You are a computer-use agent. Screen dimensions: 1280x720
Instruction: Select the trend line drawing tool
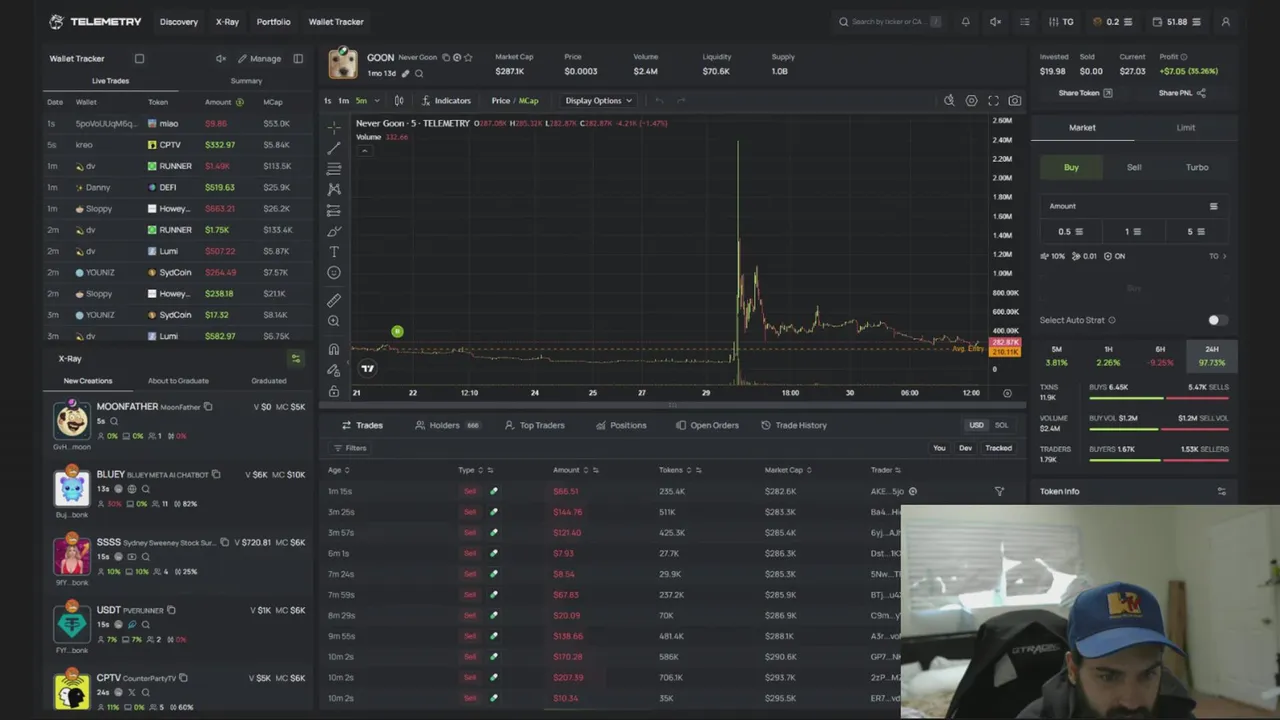tap(334, 148)
